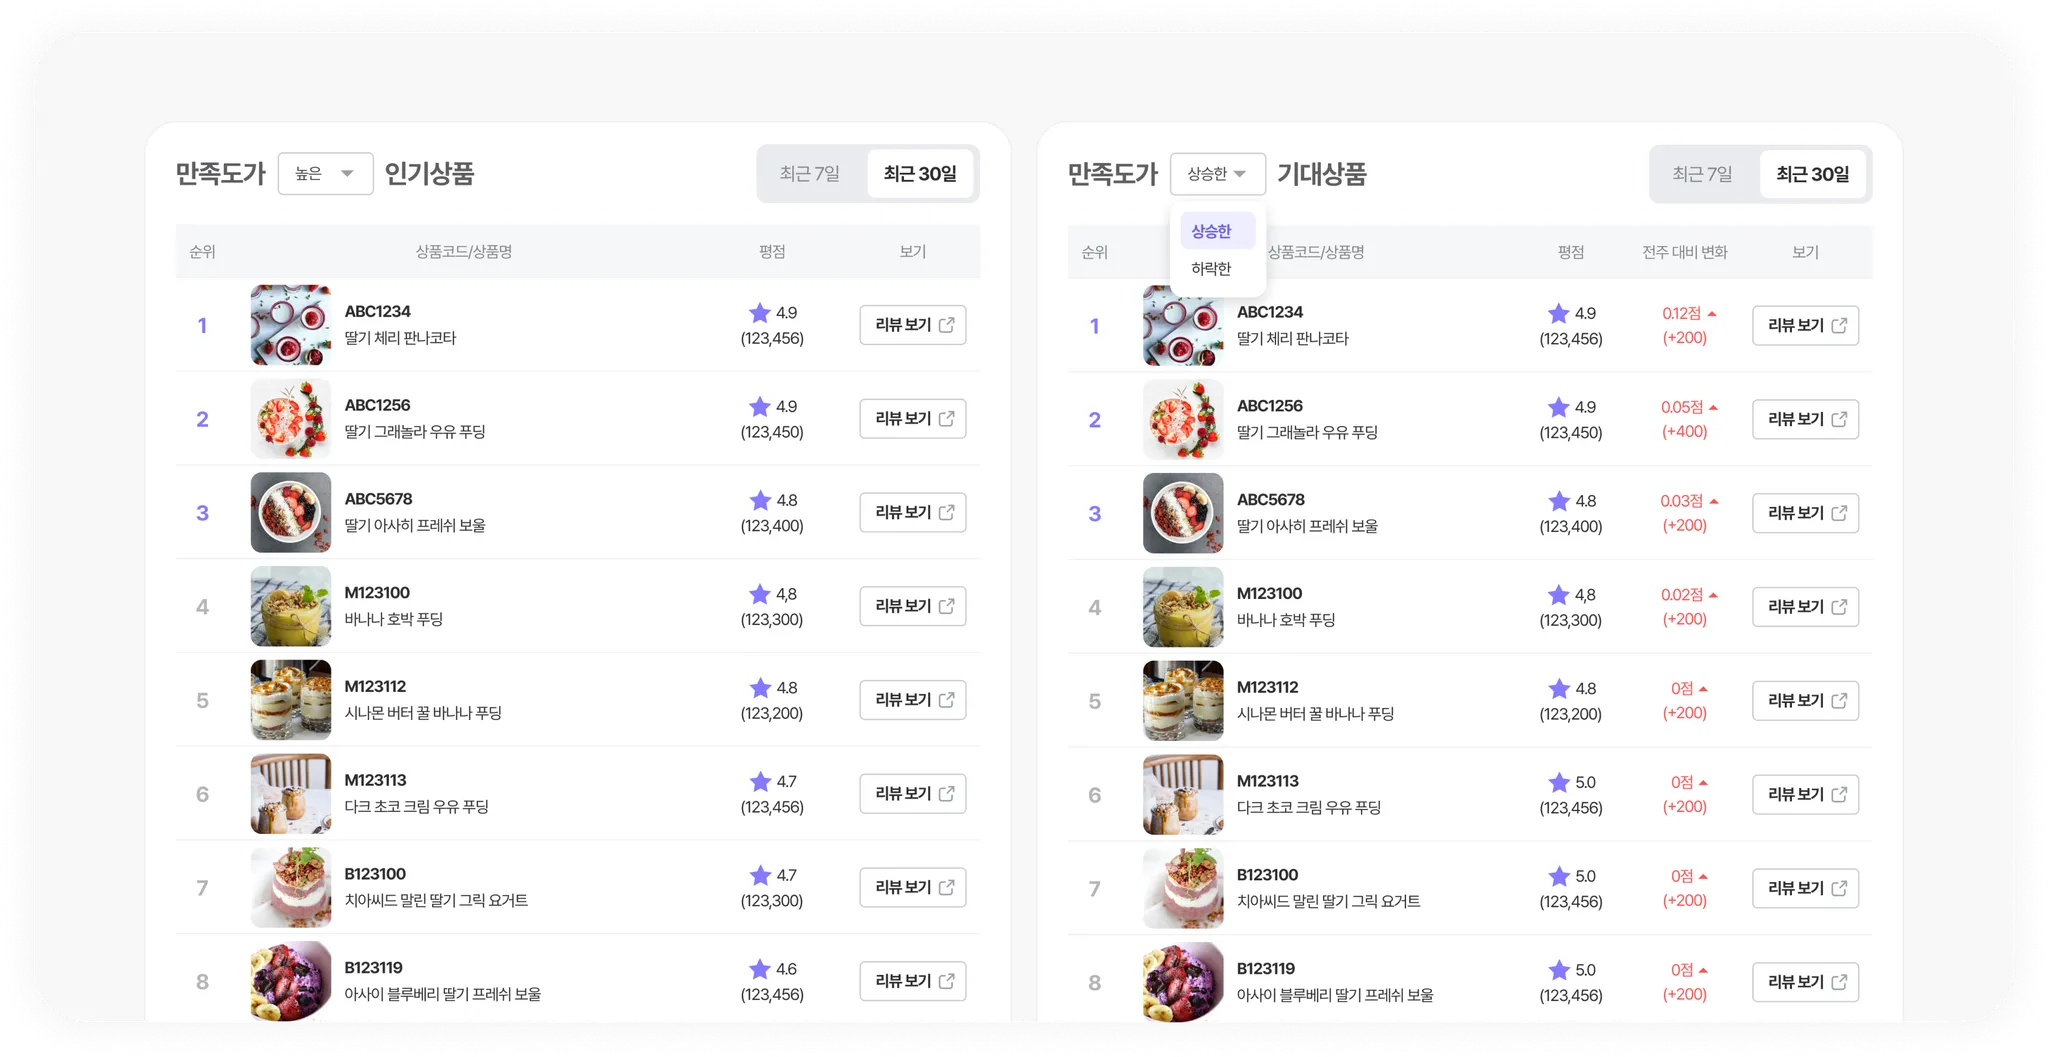2048x1057 pixels.
Task: Click rank number 2 in 기대상품 panel
Action: pos(1094,420)
